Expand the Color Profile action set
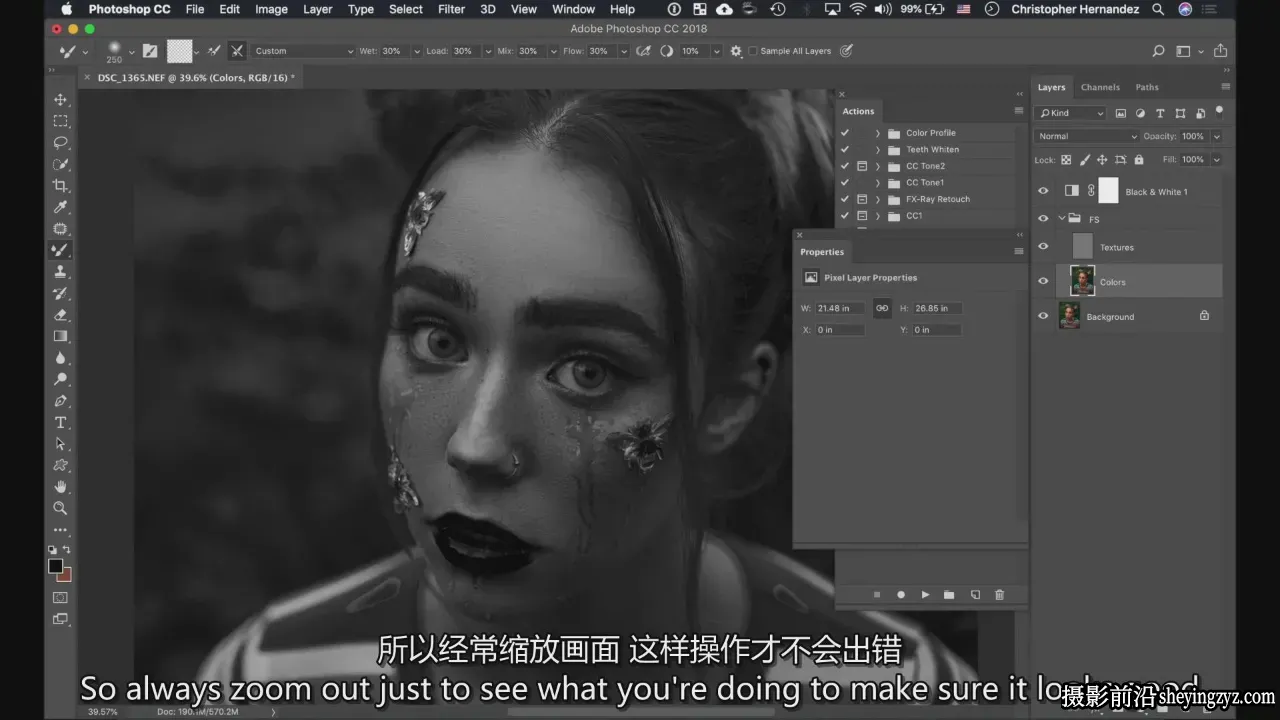Image resolution: width=1280 pixels, height=720 pixels. click(x=878, y=133)
